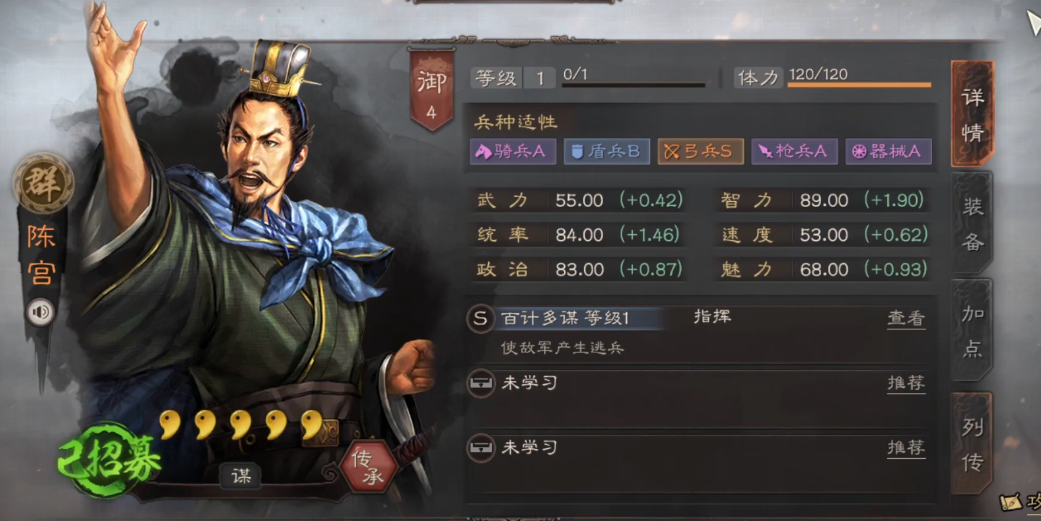
Task: Click the second empty skill slot icon
Action: pos(480,448)
